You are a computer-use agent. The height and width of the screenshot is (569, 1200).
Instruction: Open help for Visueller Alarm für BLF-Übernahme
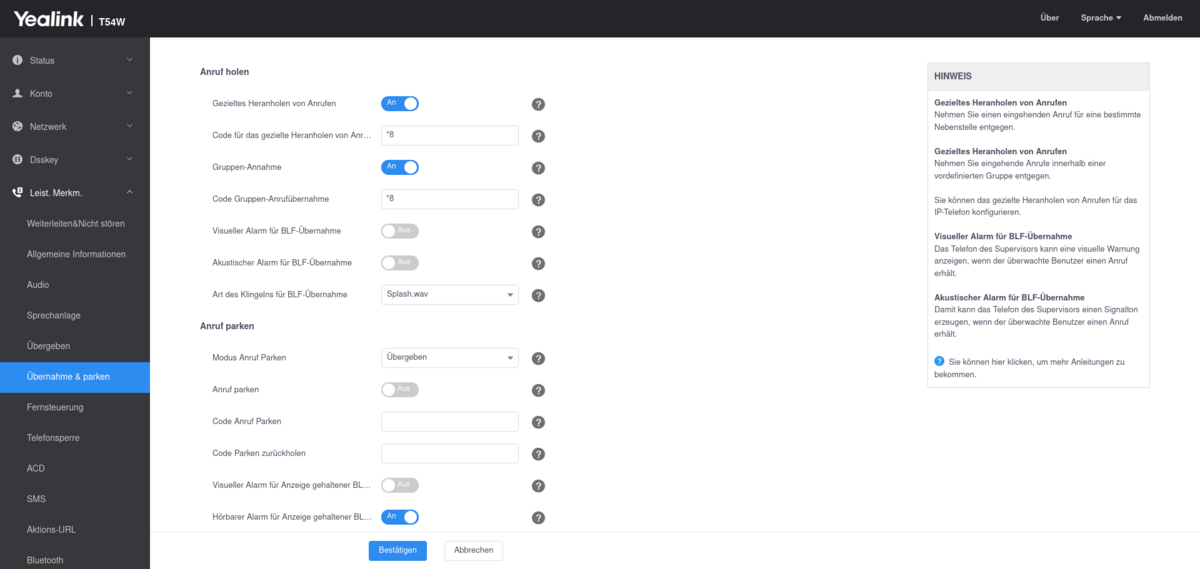(538, 232)
